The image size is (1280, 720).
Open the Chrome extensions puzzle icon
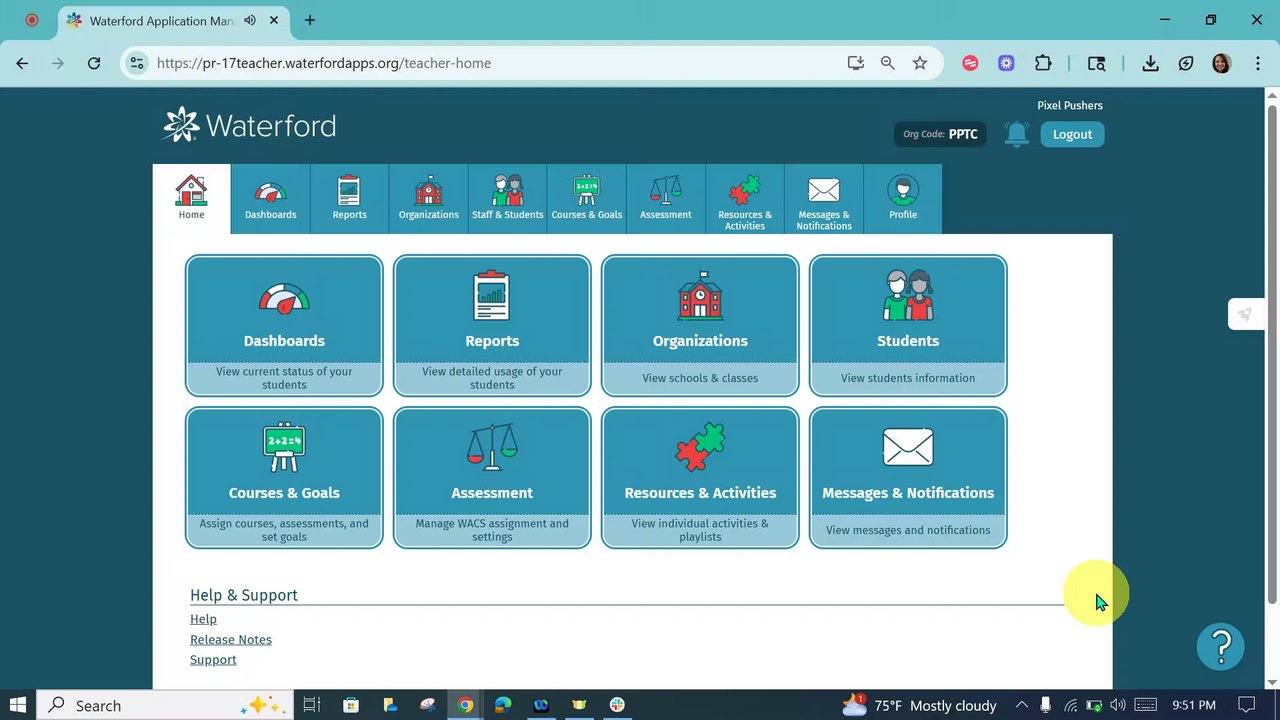(1043, 63)
